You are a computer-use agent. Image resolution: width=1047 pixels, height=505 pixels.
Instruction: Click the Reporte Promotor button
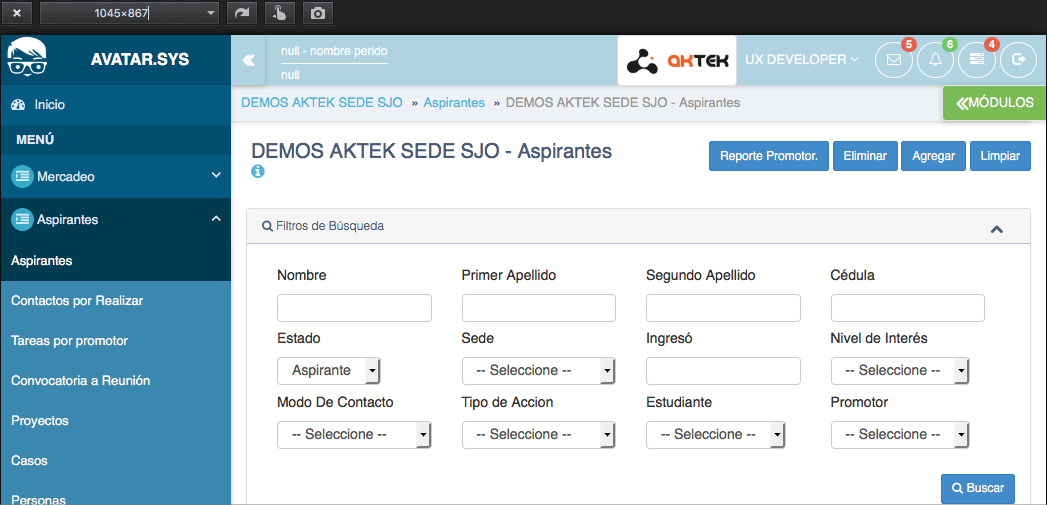[x=768, y=156]
